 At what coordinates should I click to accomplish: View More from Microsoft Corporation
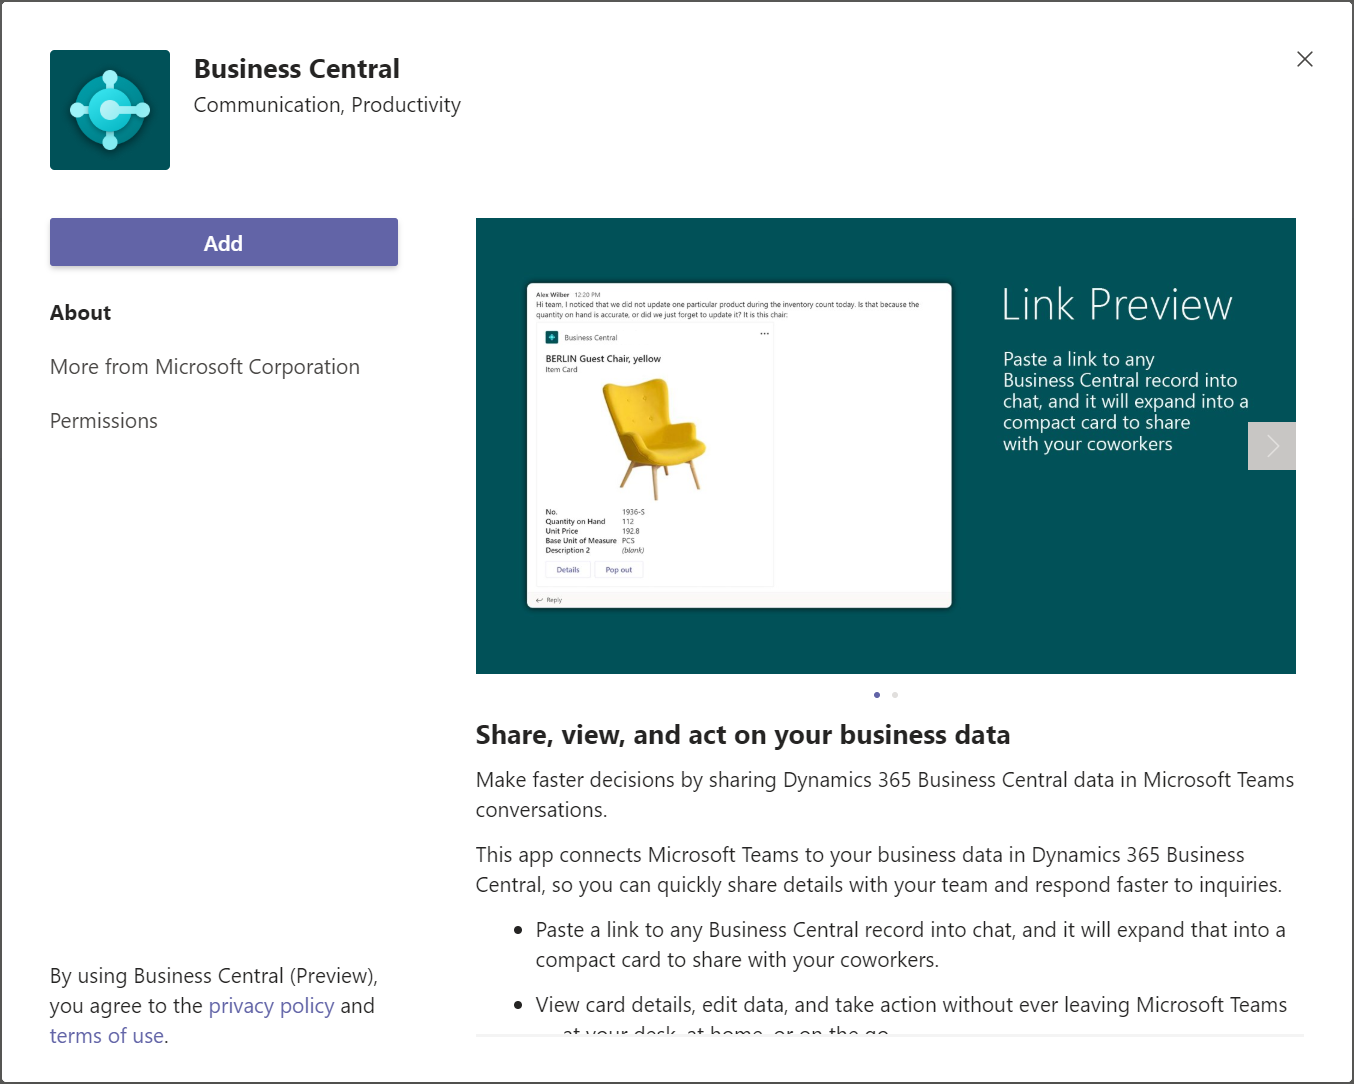point(205,366)
